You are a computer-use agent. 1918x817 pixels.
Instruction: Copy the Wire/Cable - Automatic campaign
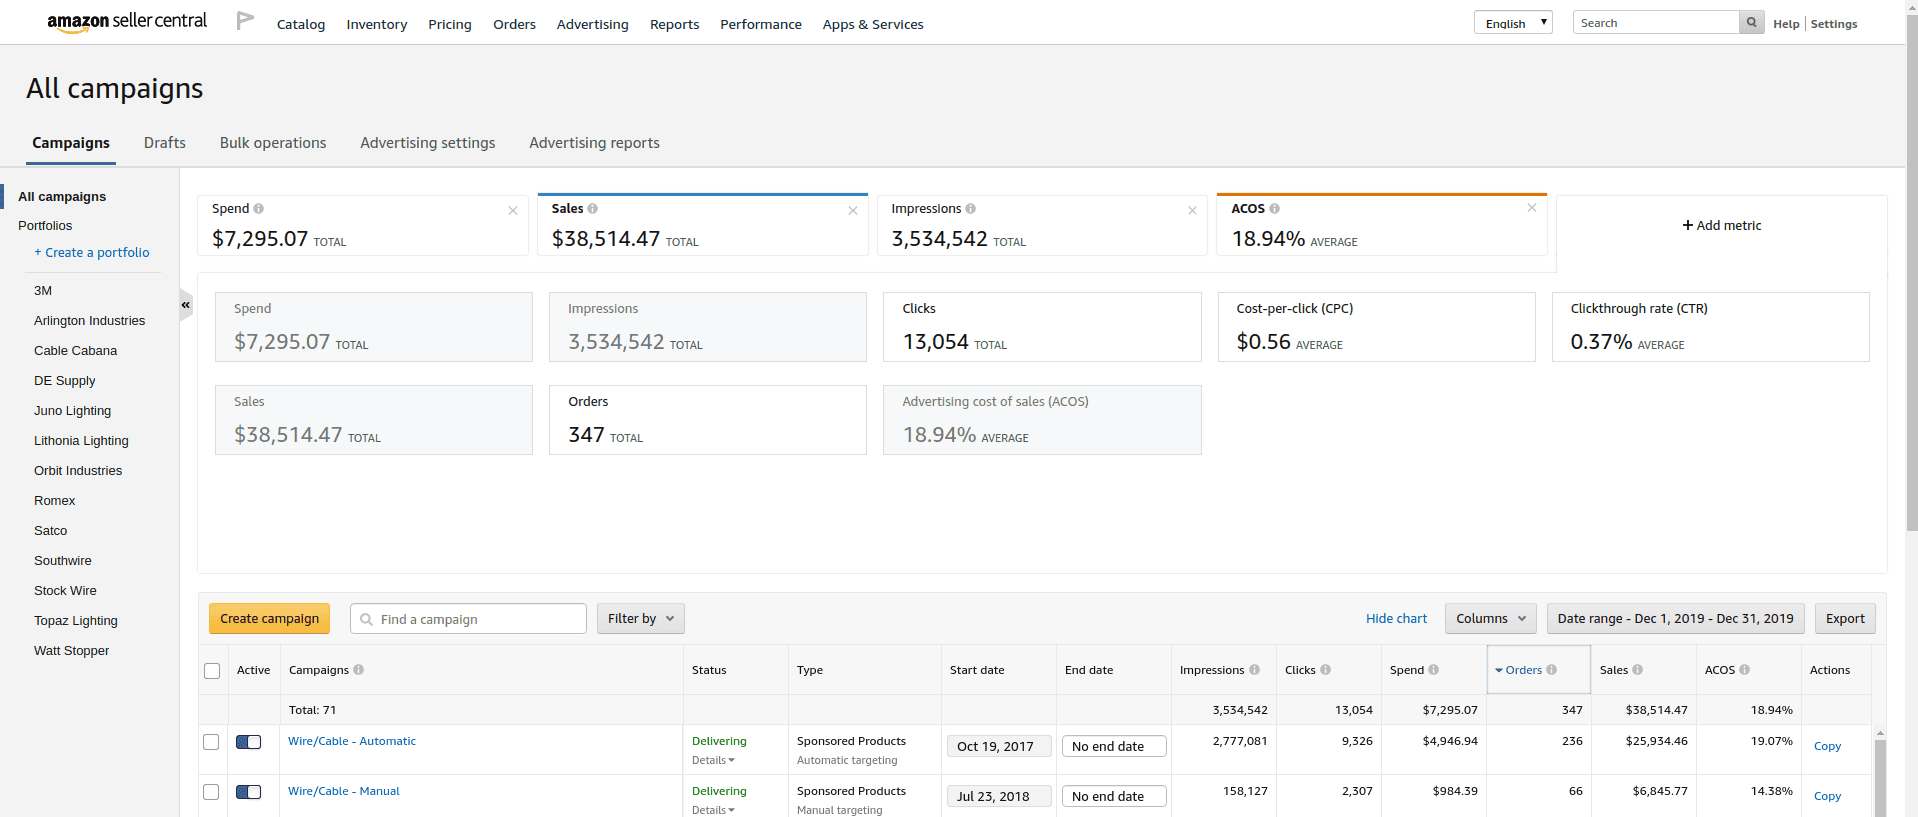coord(1828,746)
